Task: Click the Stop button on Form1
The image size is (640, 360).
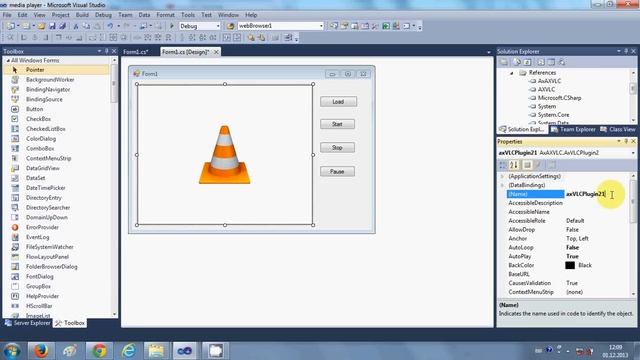Action: click(x=338, y=148)
